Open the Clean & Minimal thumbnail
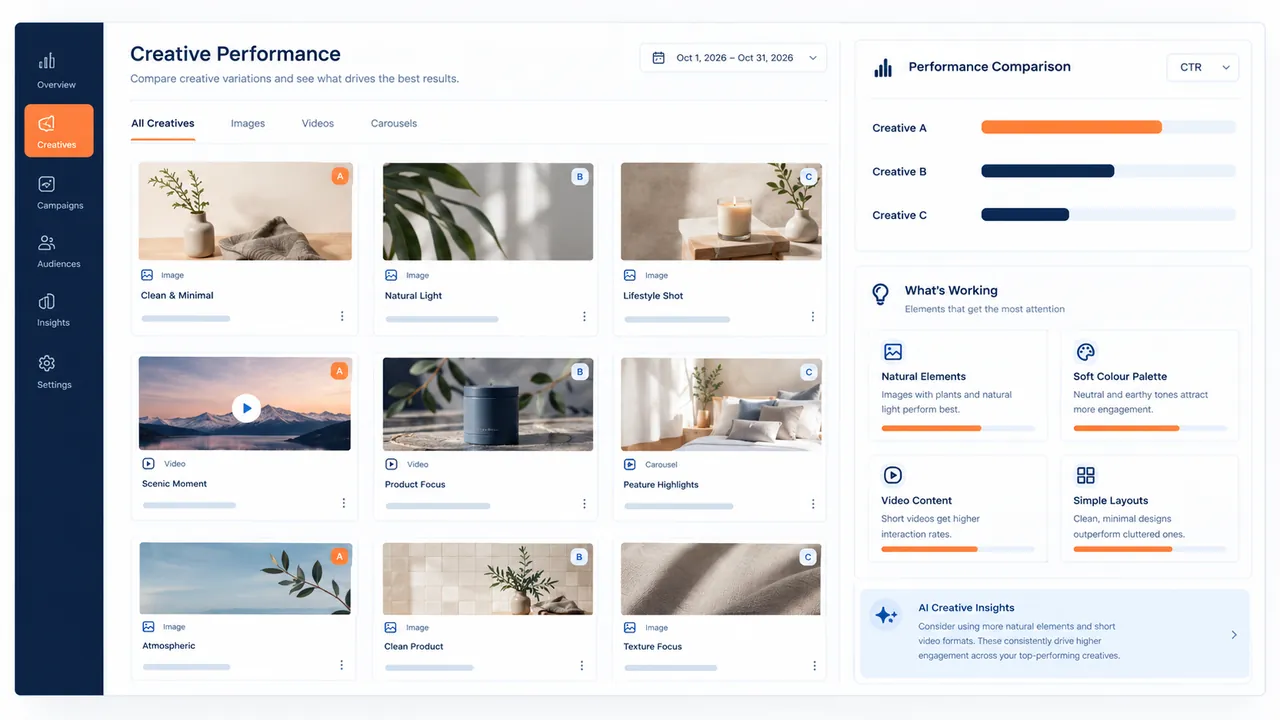Screen dimensions: 1280x720 coord(245,211)
